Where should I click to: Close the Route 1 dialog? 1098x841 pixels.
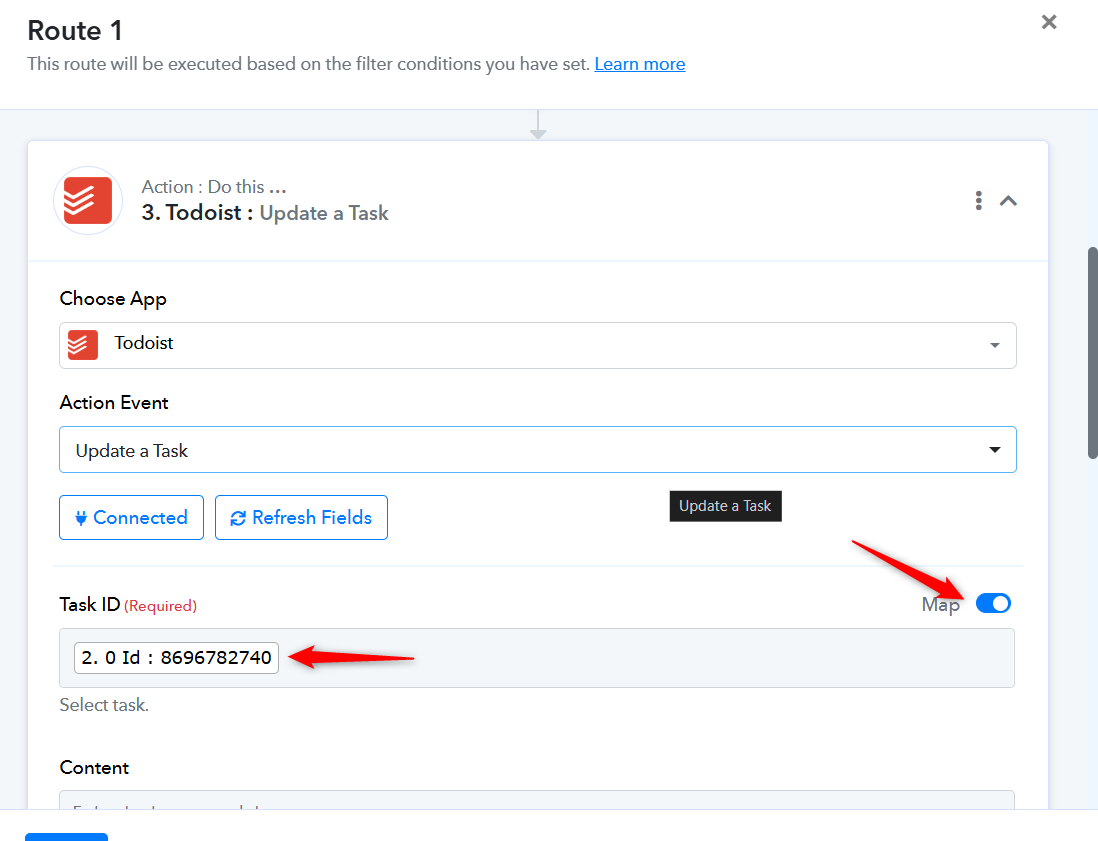pos(1048,22)
